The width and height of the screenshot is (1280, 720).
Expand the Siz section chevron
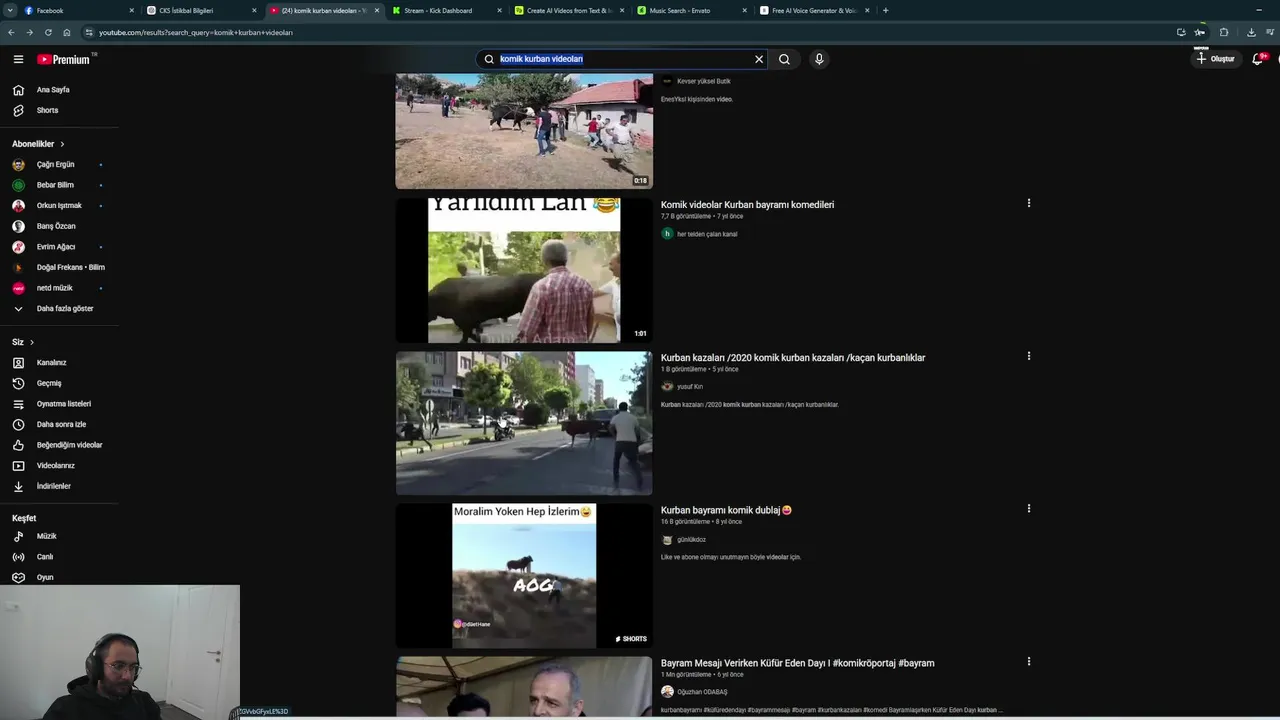31,342
